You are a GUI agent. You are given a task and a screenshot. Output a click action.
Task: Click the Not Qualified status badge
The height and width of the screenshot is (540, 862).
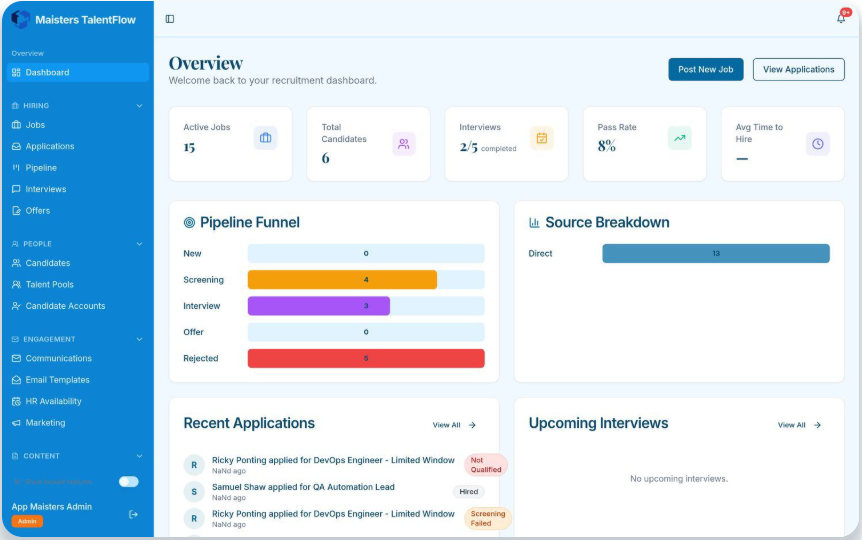click(486, 465)
